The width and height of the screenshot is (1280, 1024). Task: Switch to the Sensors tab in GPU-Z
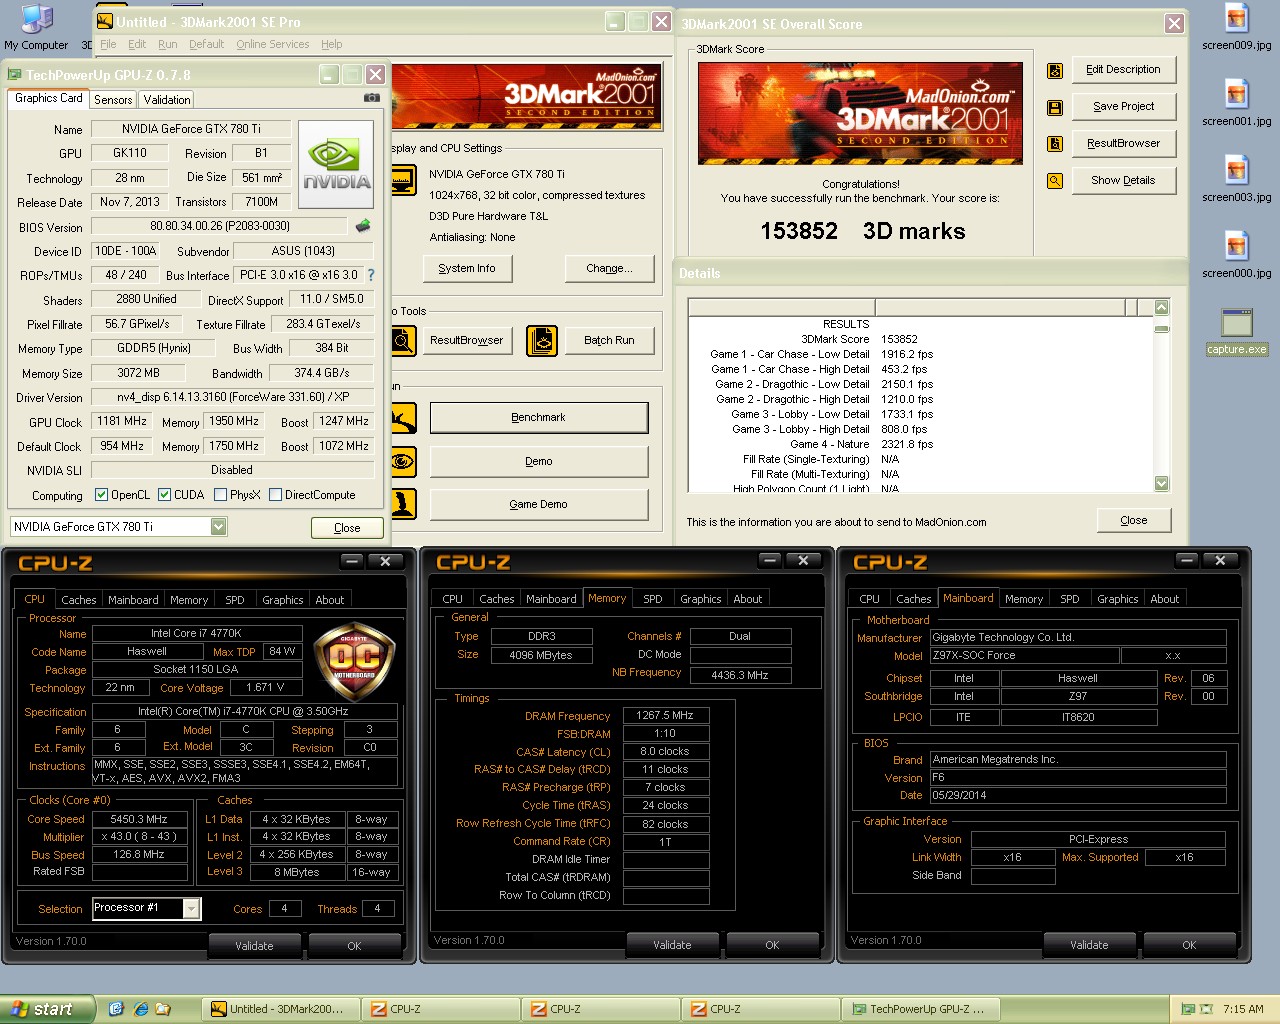(113, 100)
